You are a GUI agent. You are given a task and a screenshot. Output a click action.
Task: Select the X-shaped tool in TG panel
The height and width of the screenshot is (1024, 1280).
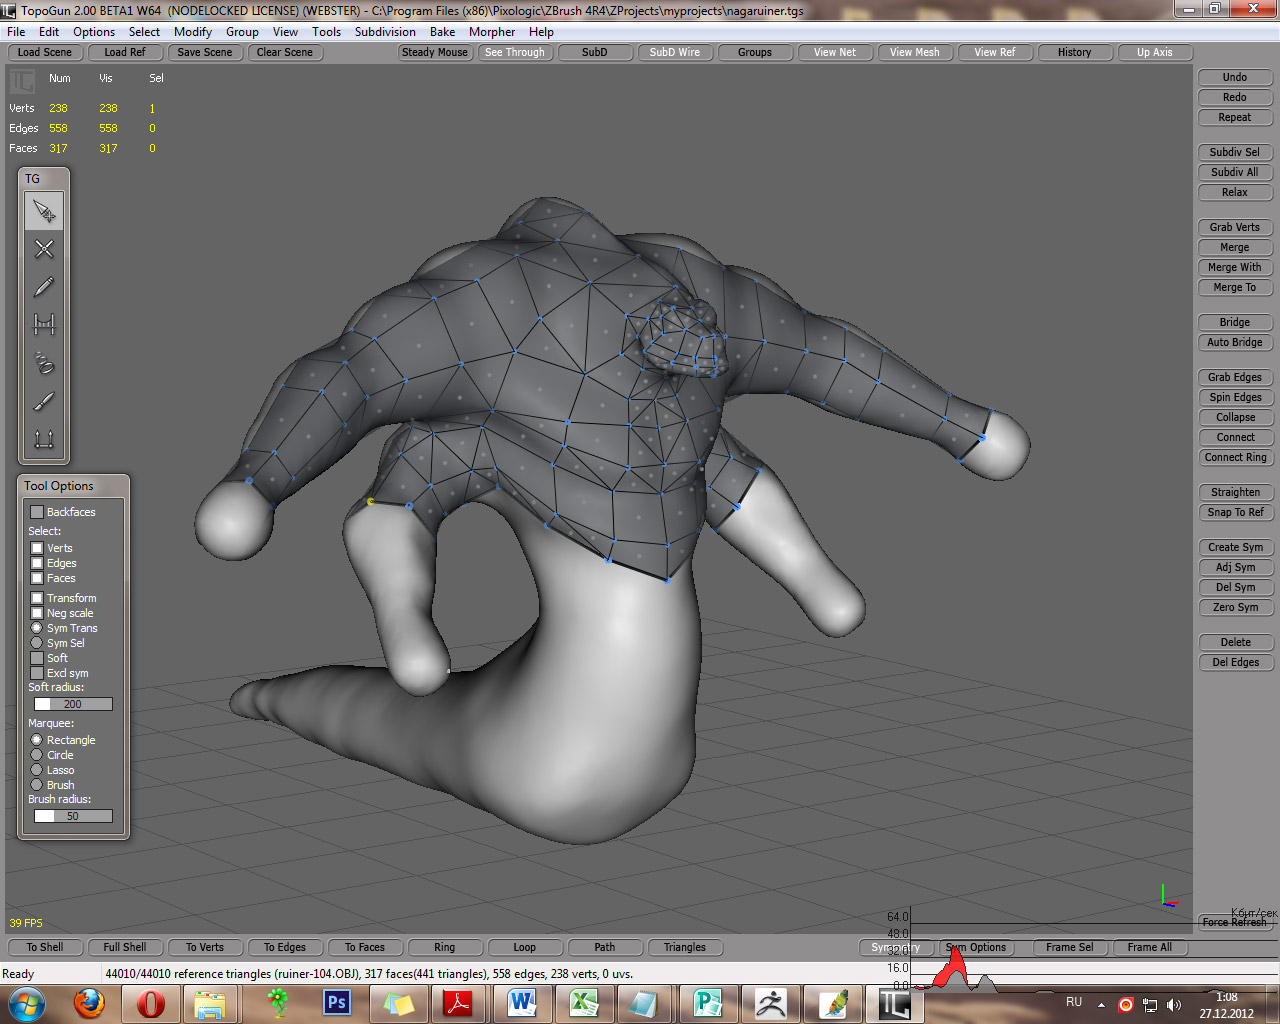[x=44, y=249]
